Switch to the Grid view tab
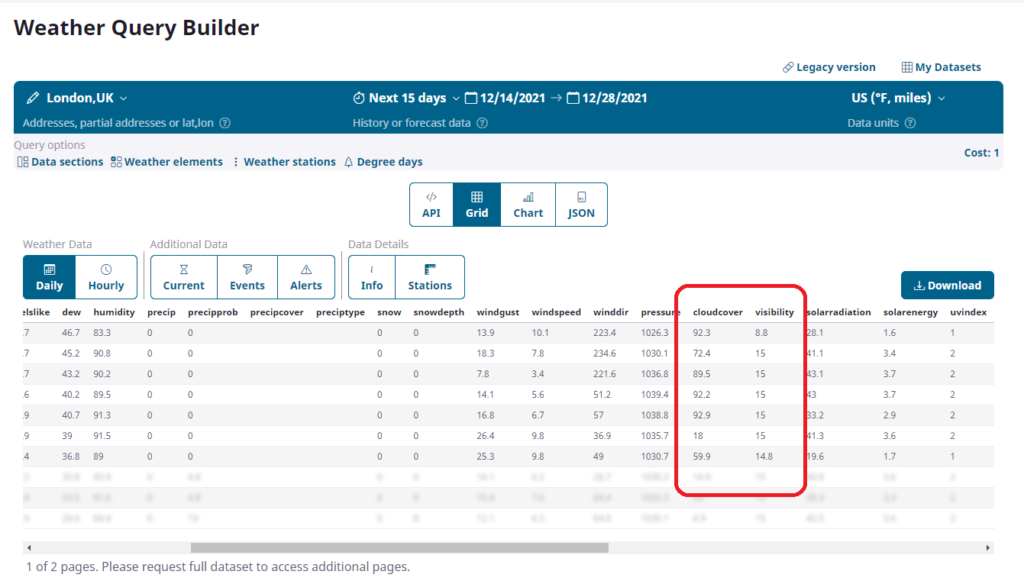The image size is (1024, 581). click(477, 205)
